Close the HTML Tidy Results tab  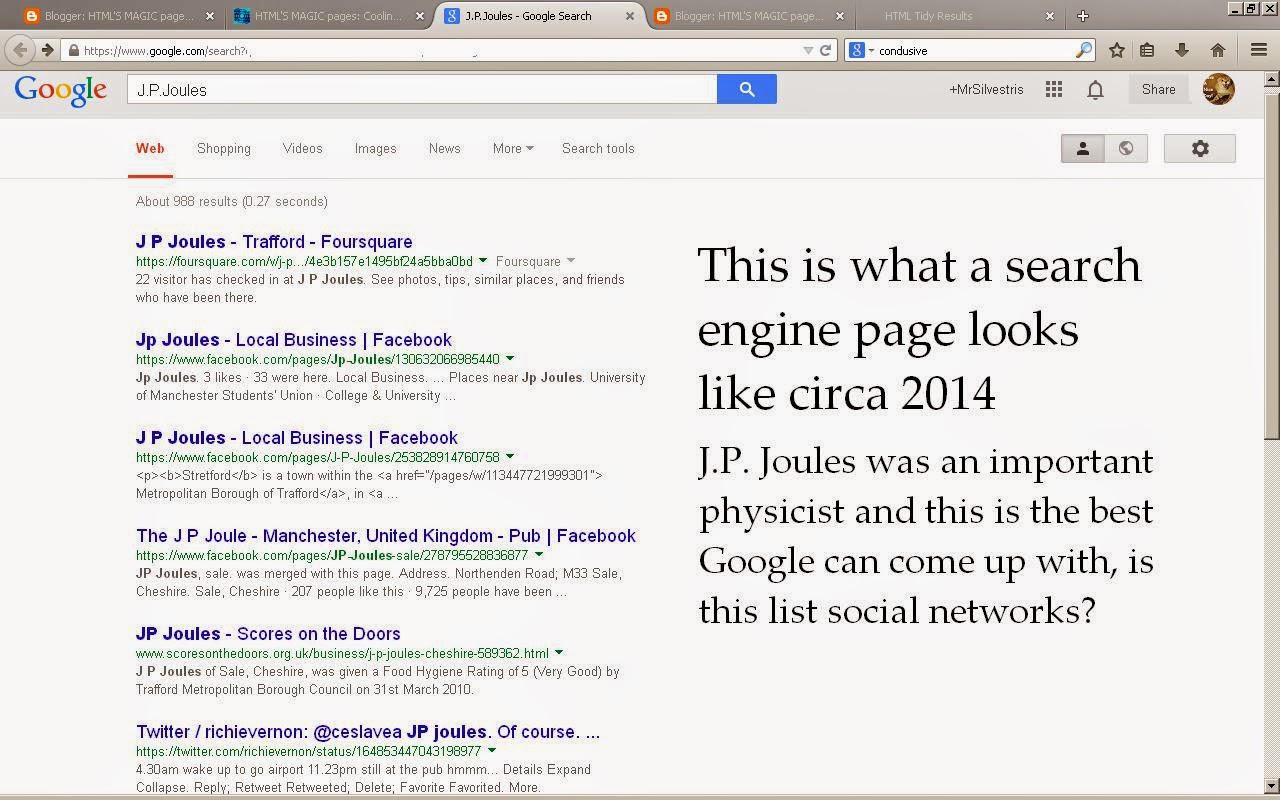tap(1050, 16)
